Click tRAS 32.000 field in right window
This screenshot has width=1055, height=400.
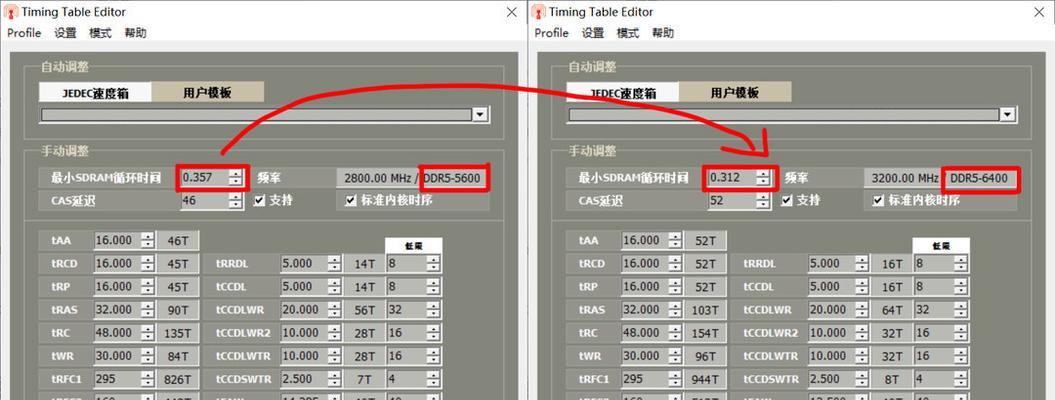645,310
